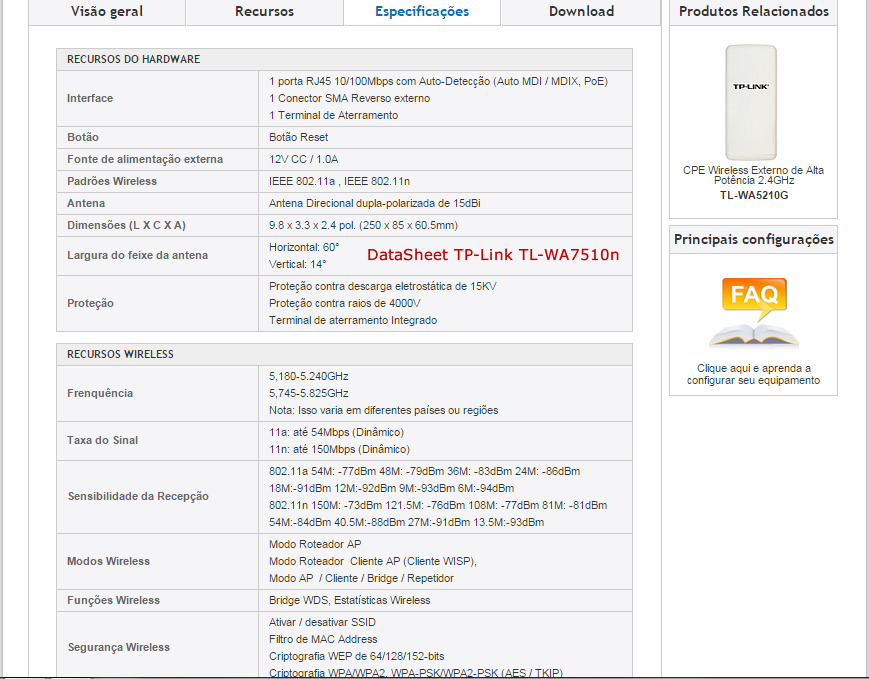Click 'CPE Wireless Externo de Alta Potência 2.4GHz'
Viewport: 869px width, 679px height.
[x=754, y=175]
